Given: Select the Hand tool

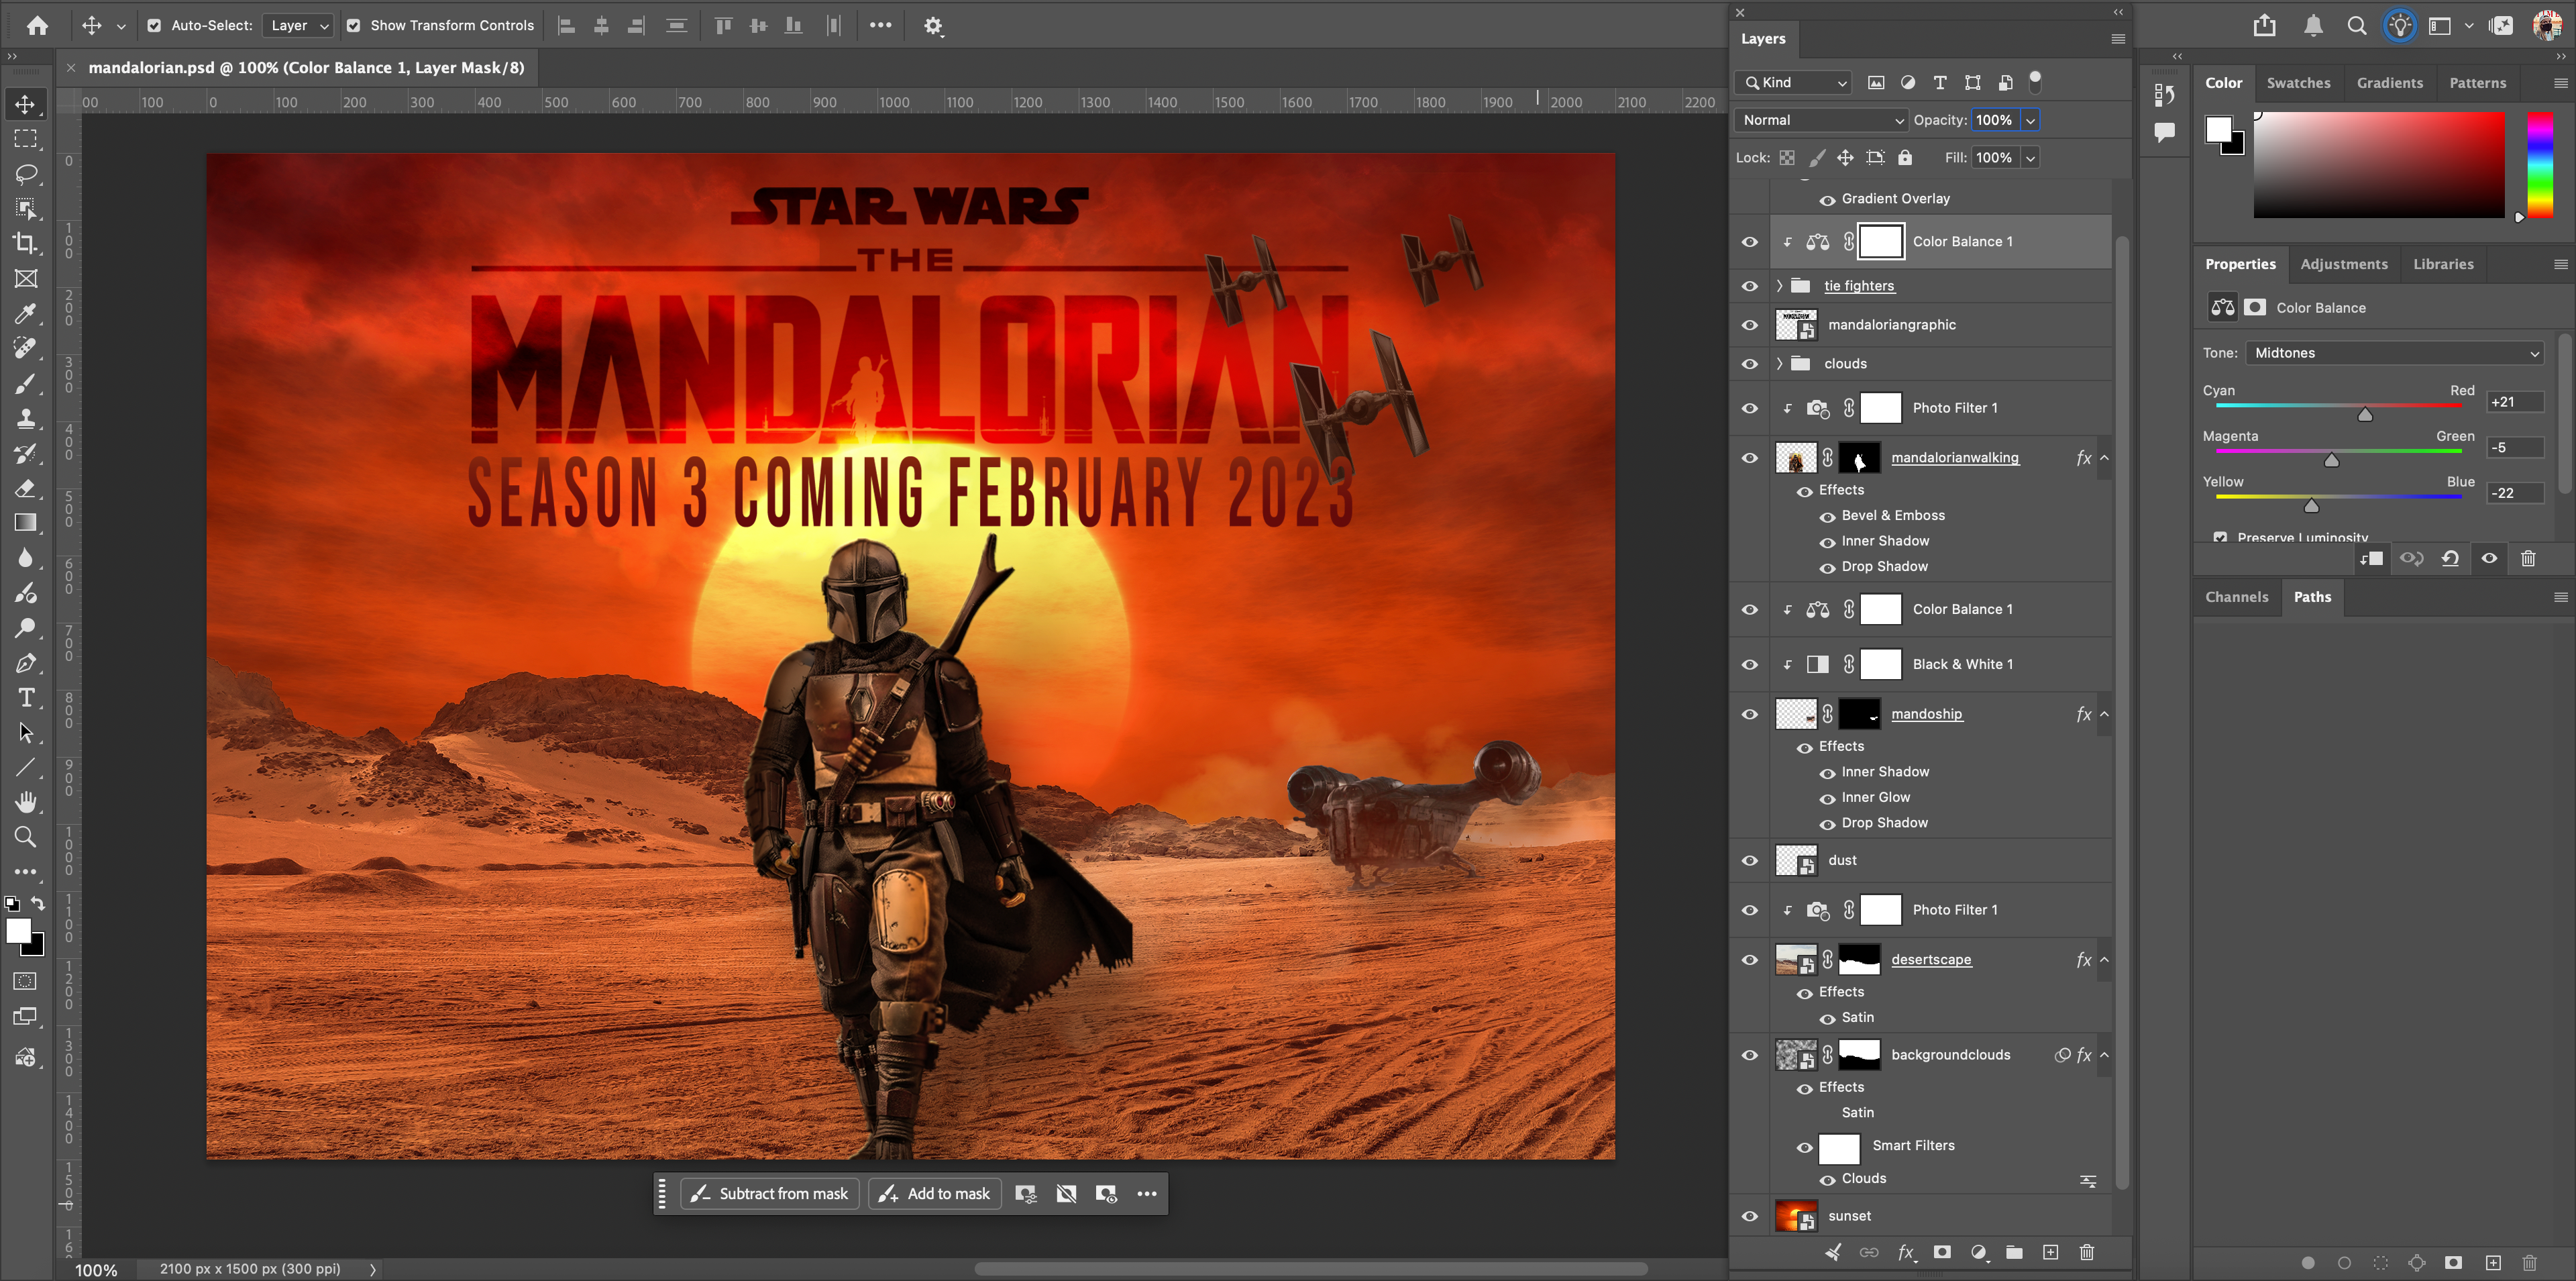Looking at the screenshot, I should 26,802.
